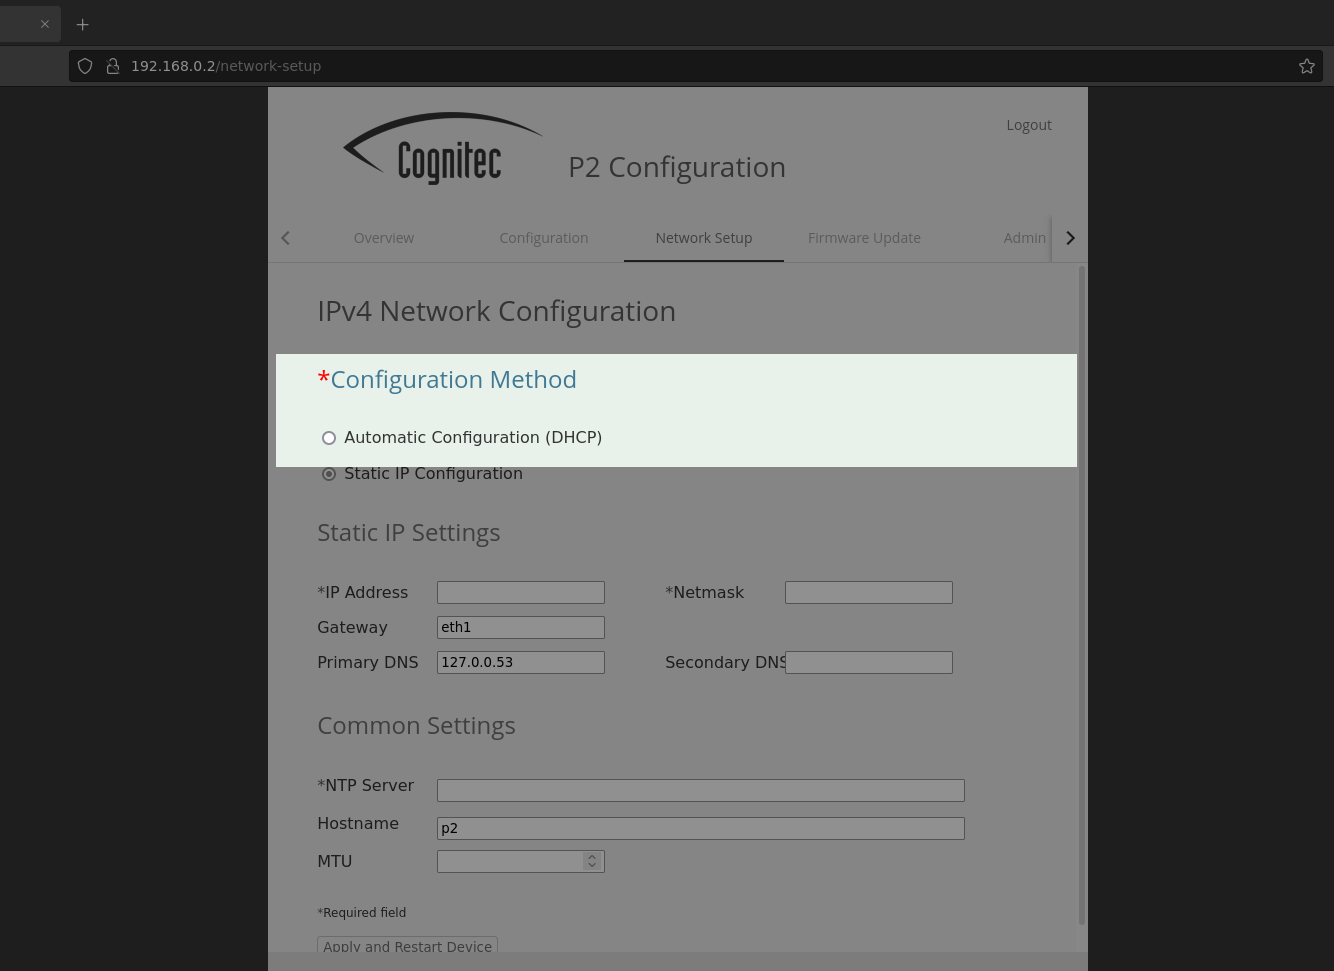Click the Netmask input field
This screenshot has height=971, width=1334.
point(869,592)
